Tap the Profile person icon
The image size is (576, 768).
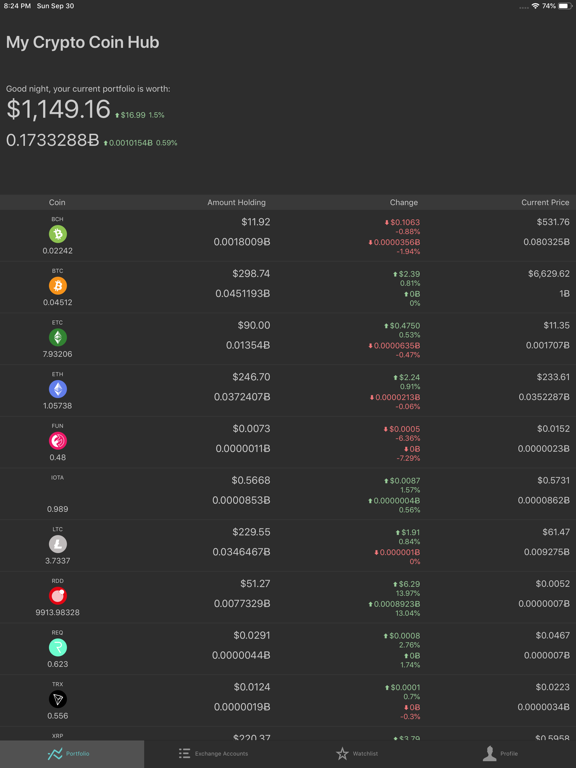489,753
